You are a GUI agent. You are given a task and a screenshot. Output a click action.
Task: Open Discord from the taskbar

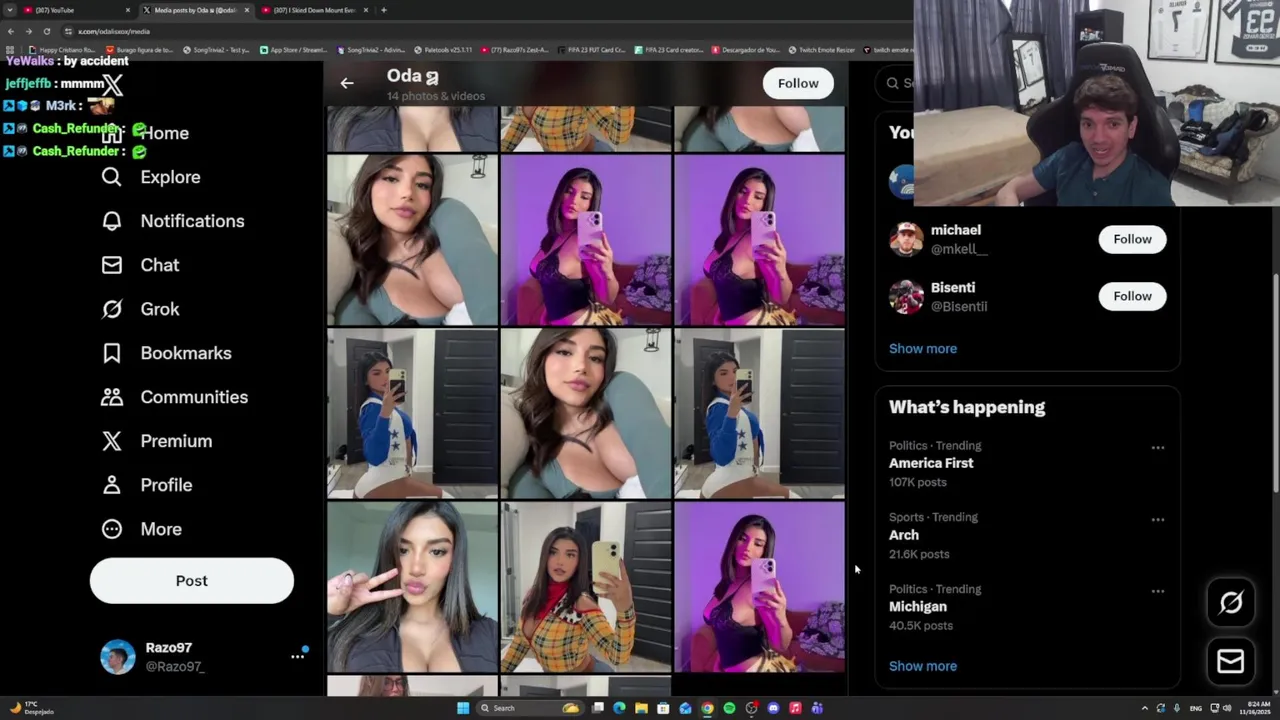(x=773, y=708)
